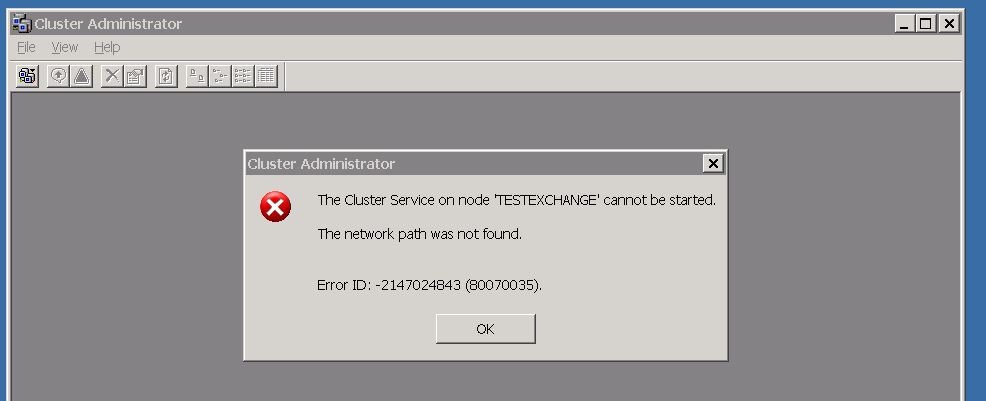Click the error dialog title bar
Screen dimensions: 986x401
473,163
